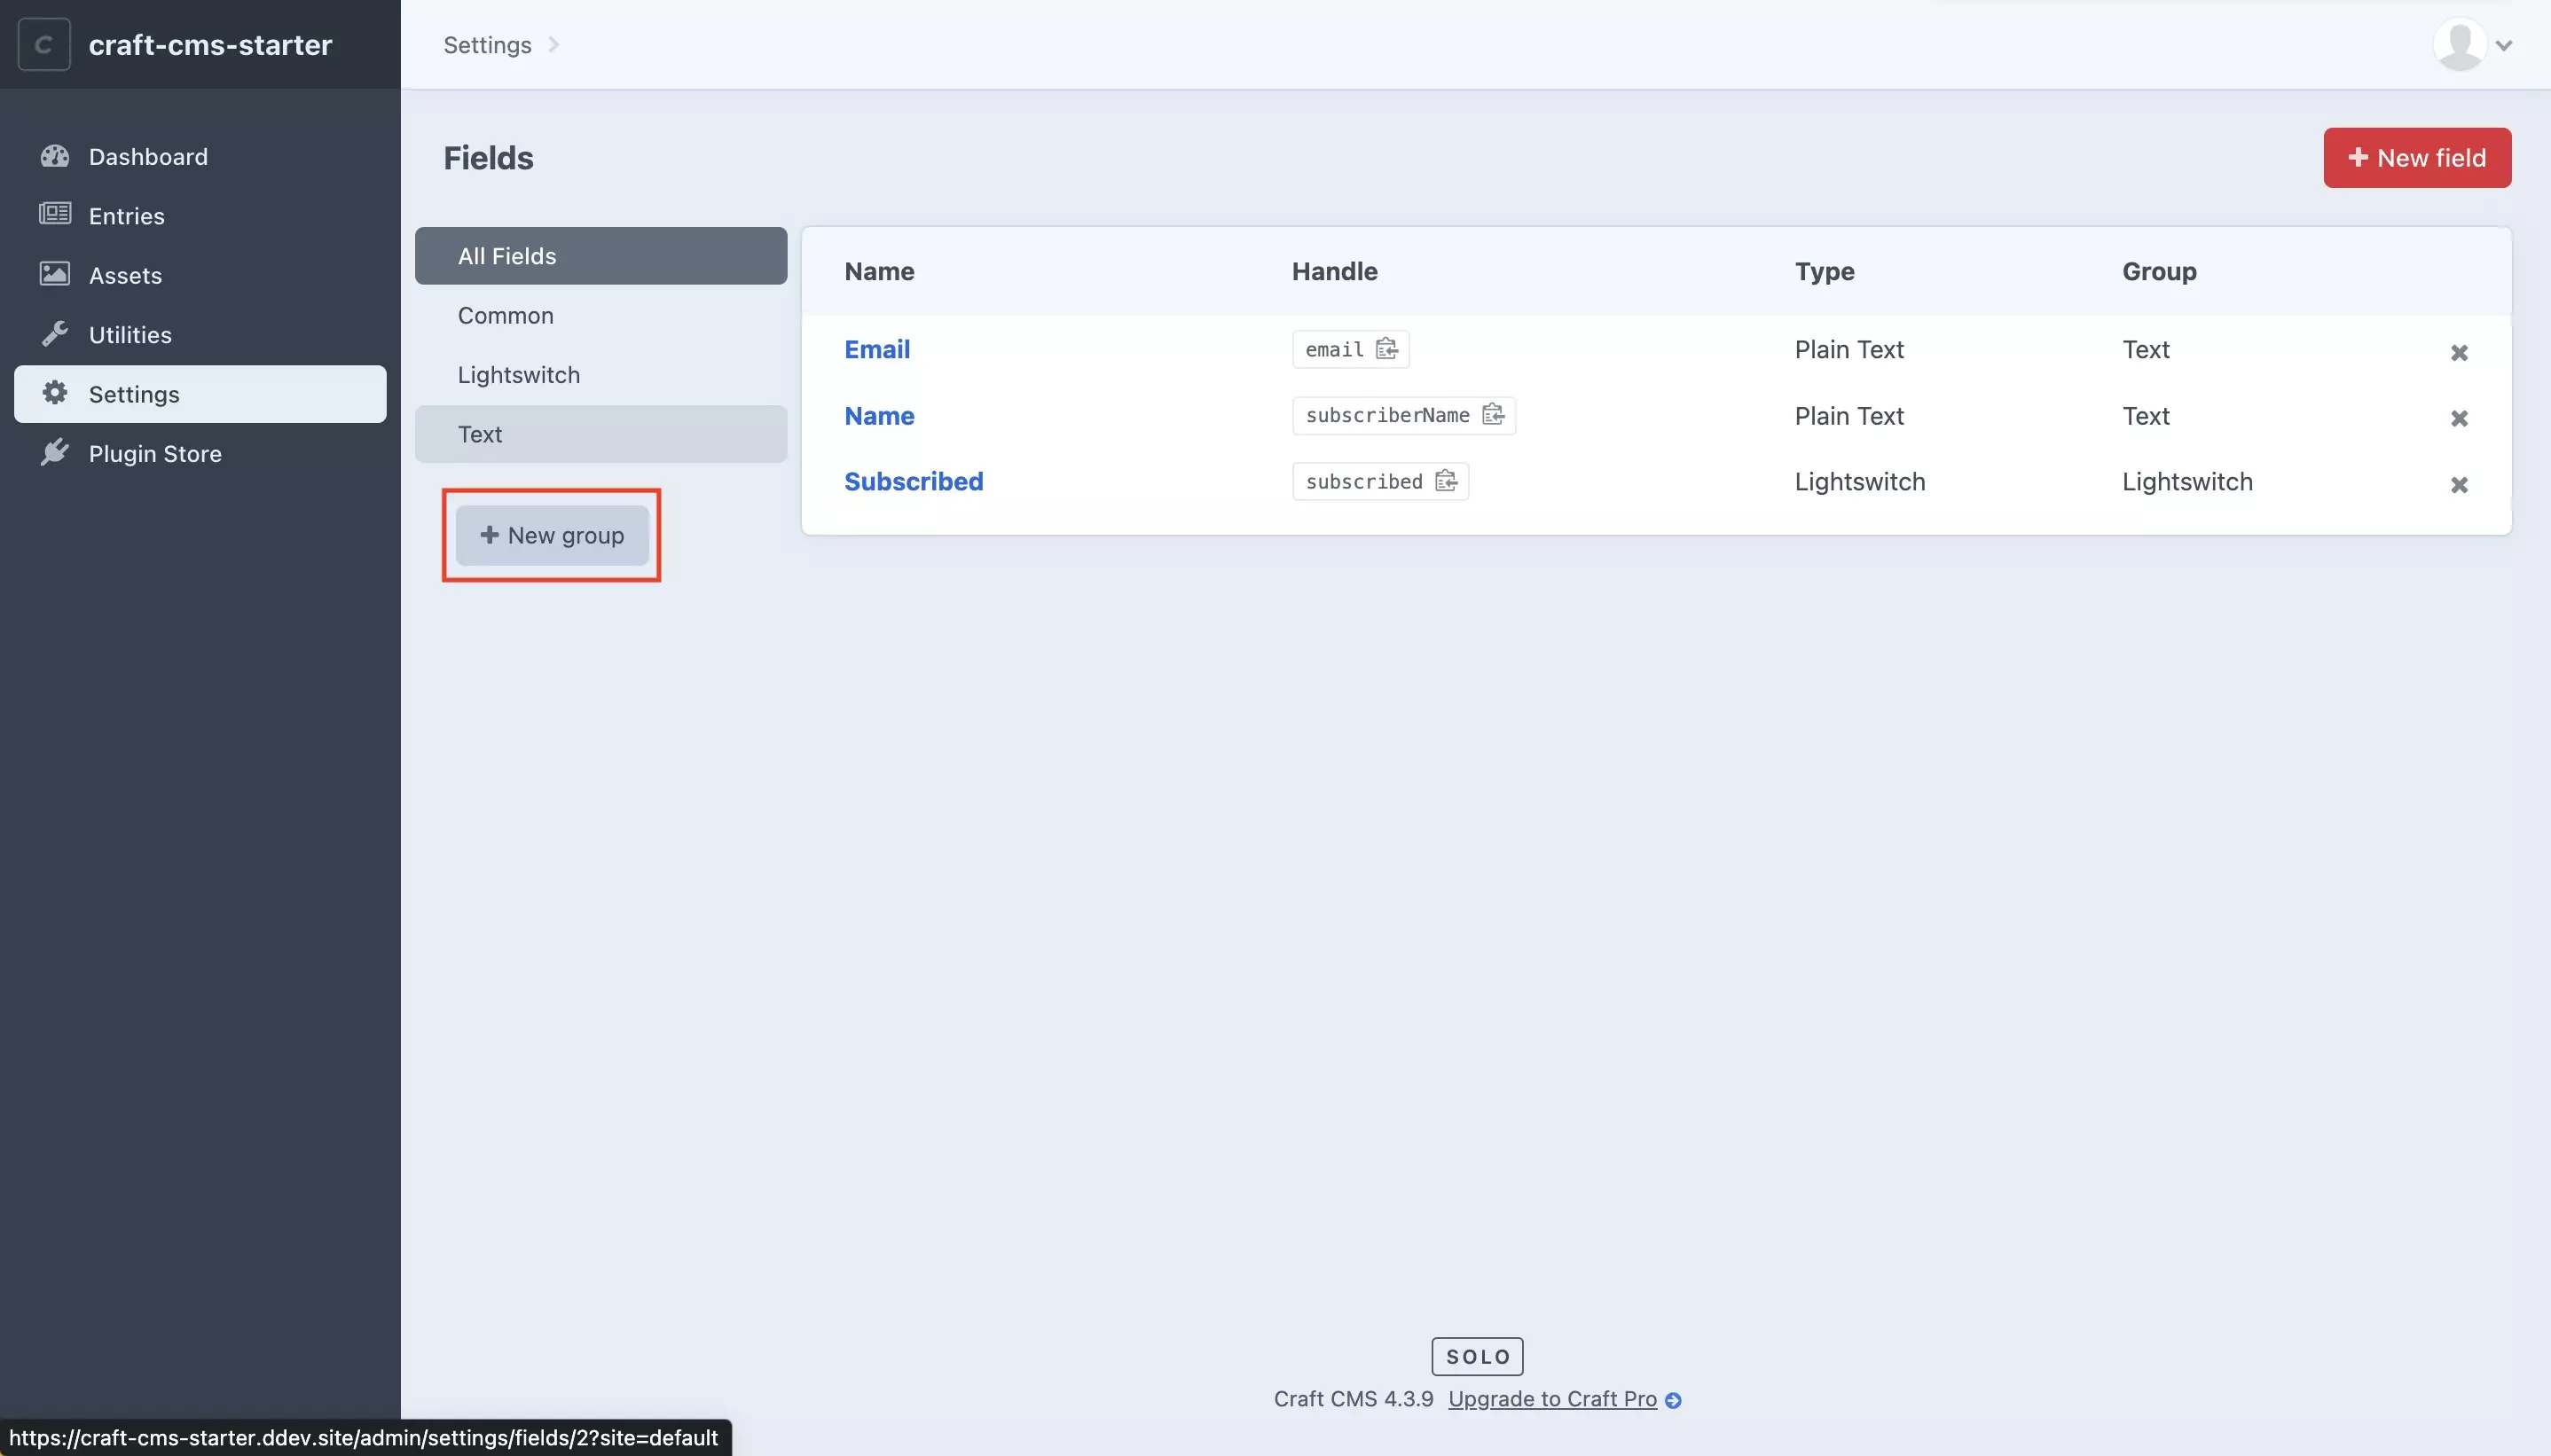This screenshot has height=1456, width=2551.
Task: Go to Entries section
Action: pyautogui.click(x=200, y=215)
